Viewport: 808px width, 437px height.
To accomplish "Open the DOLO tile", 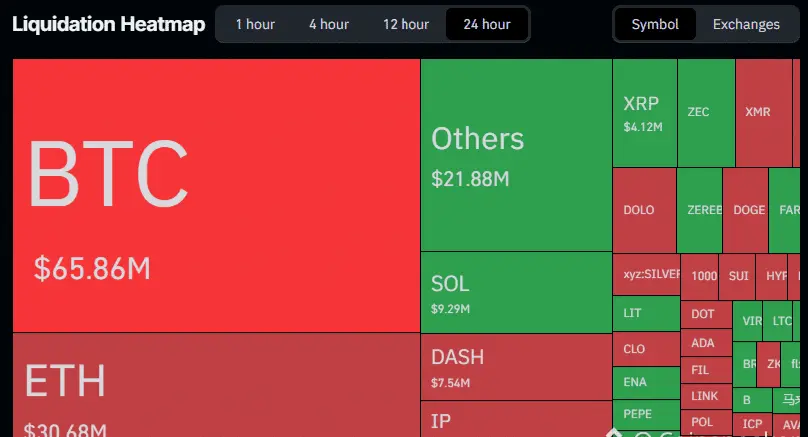I will pos(643,210).
